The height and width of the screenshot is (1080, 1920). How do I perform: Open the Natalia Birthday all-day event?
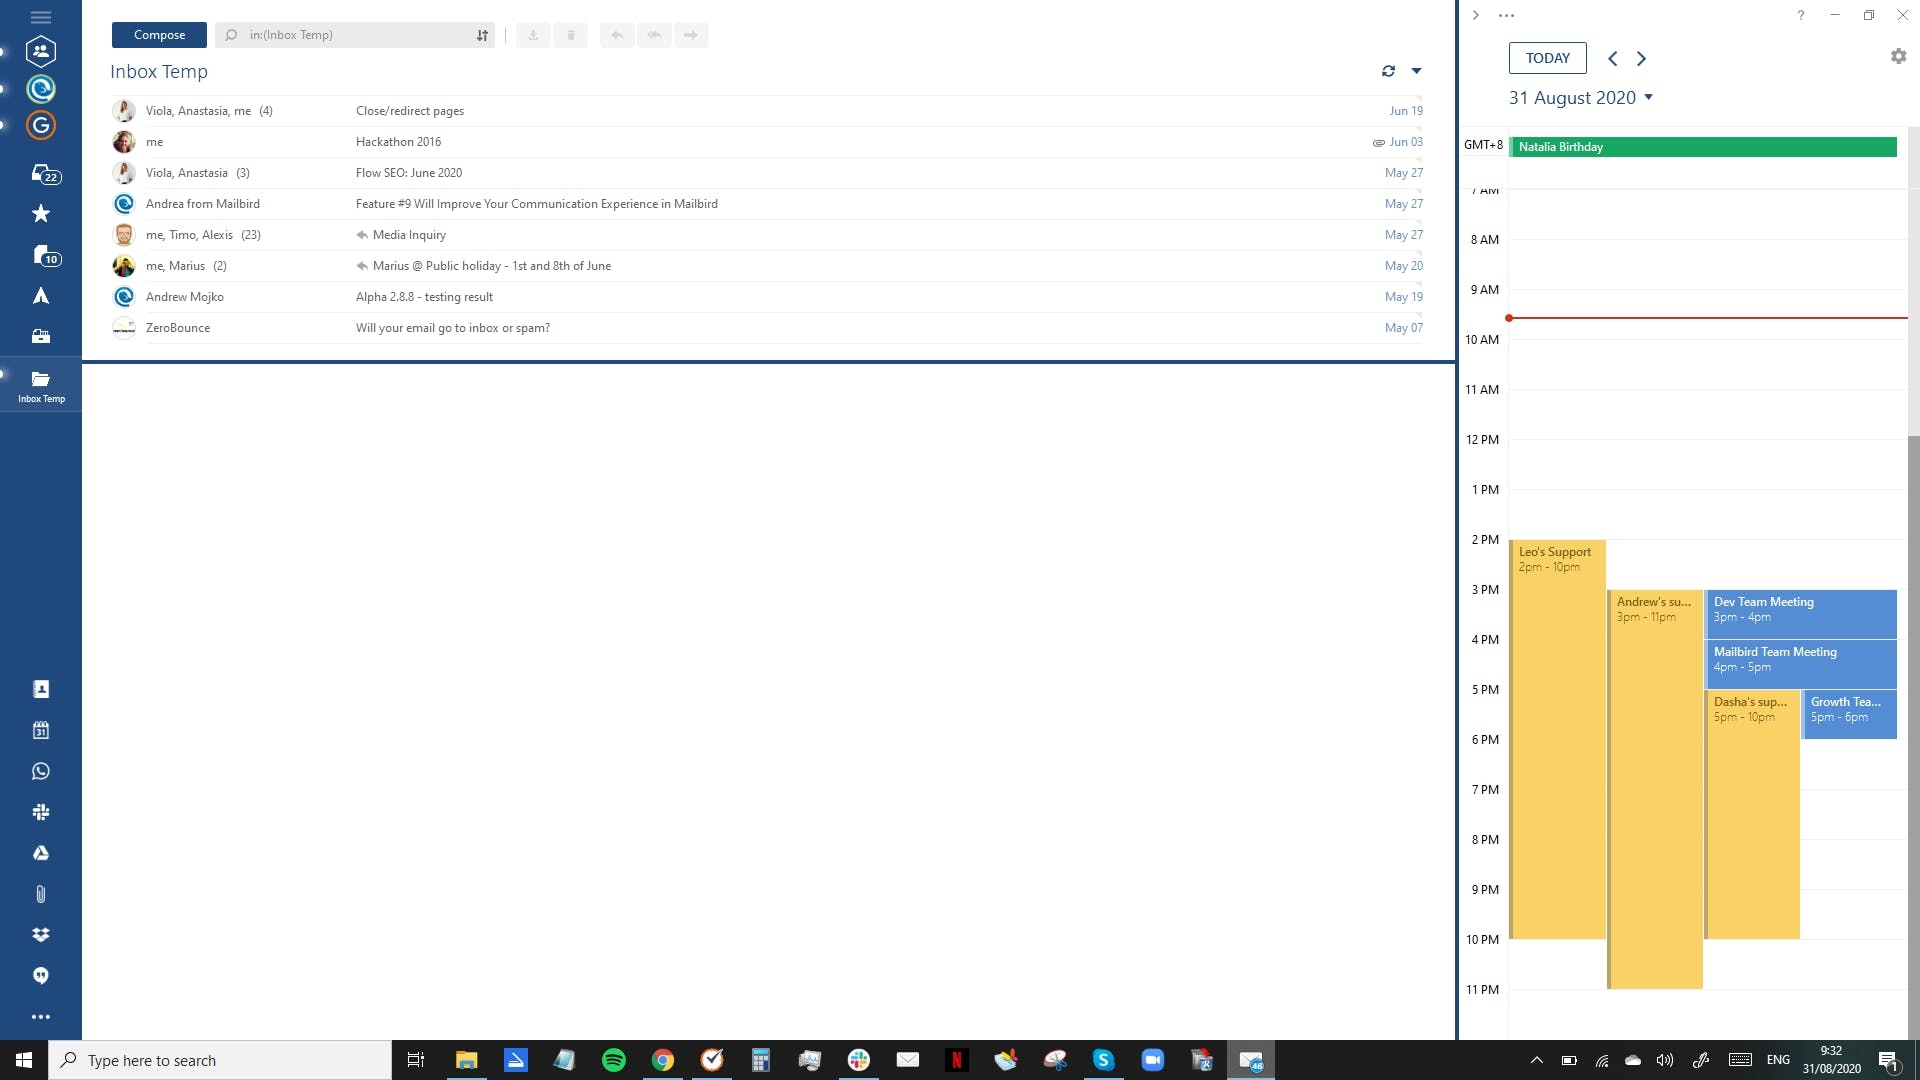(x=1703, y=147)
